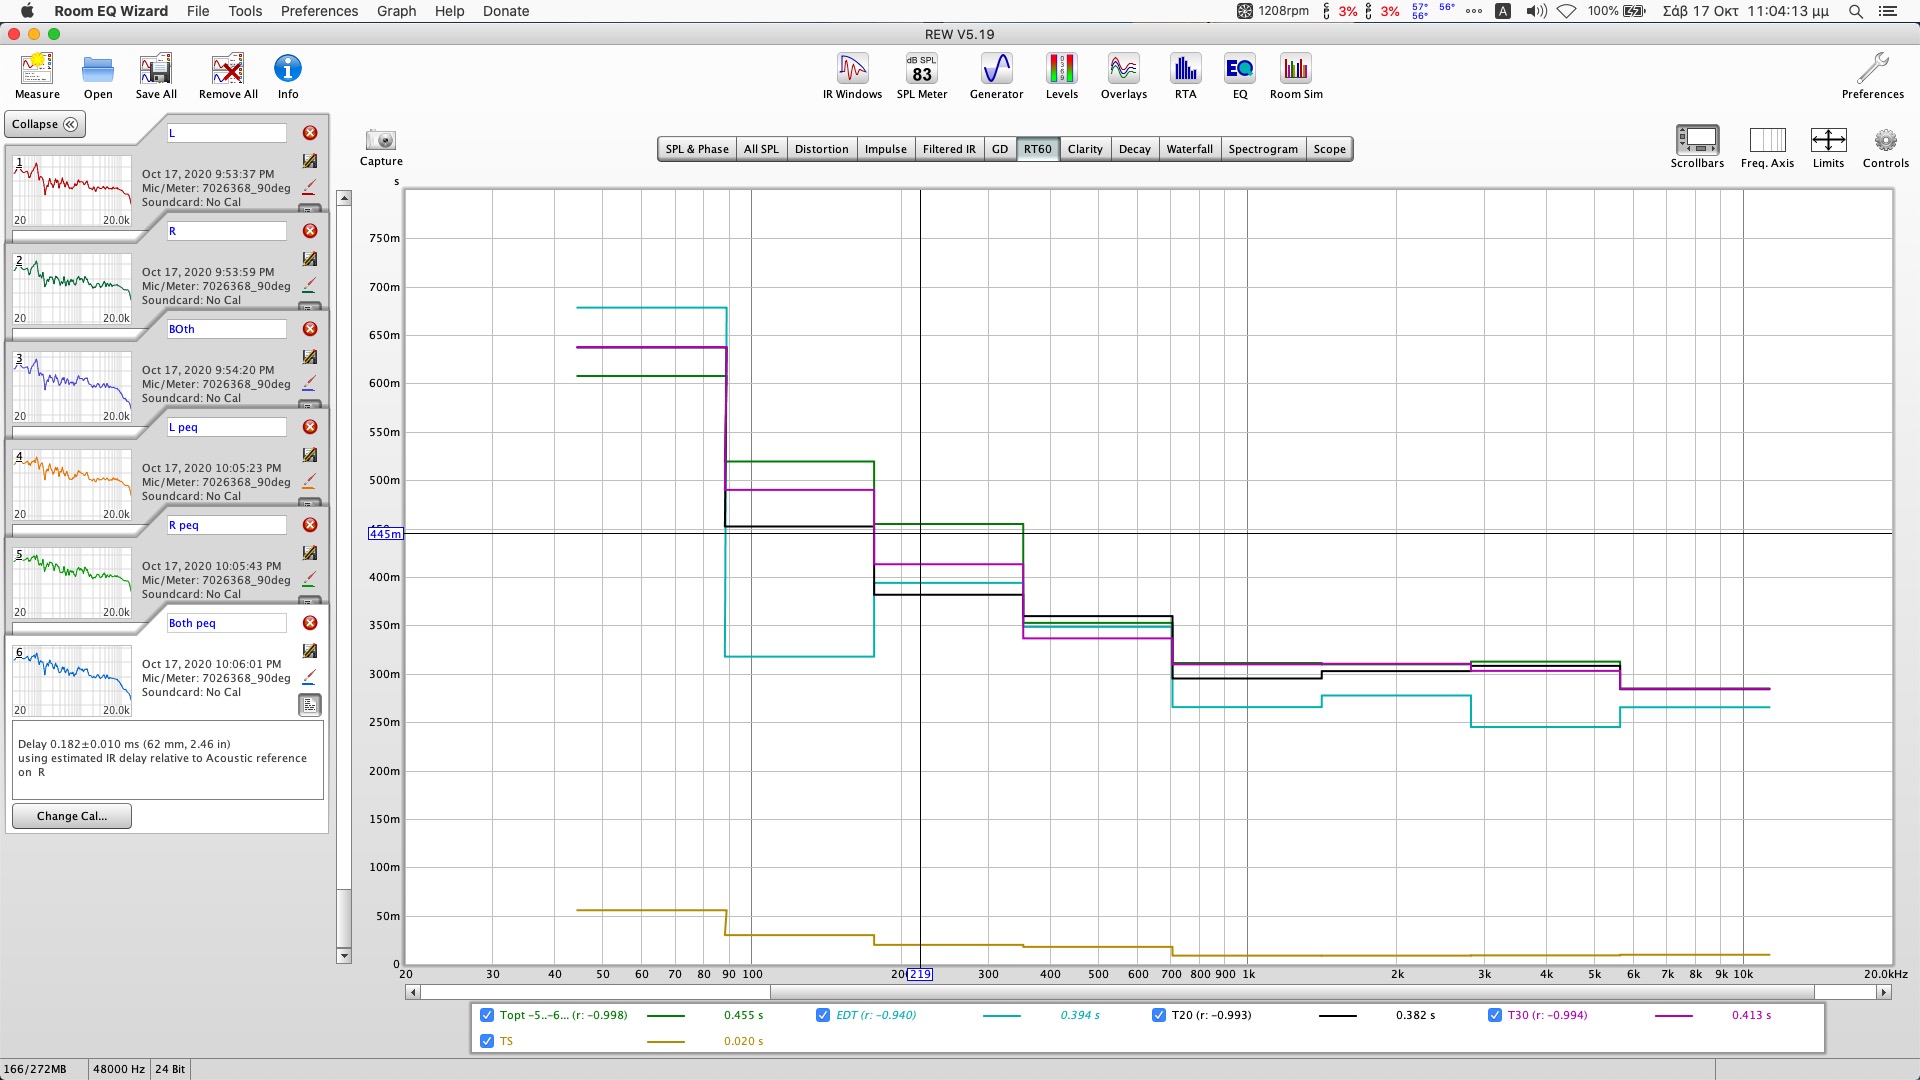The height and width of the screenshot is (1080, 1920).
Task: Remove the BOth measurement
Action: pyautogui.click(x=310, y=329)
